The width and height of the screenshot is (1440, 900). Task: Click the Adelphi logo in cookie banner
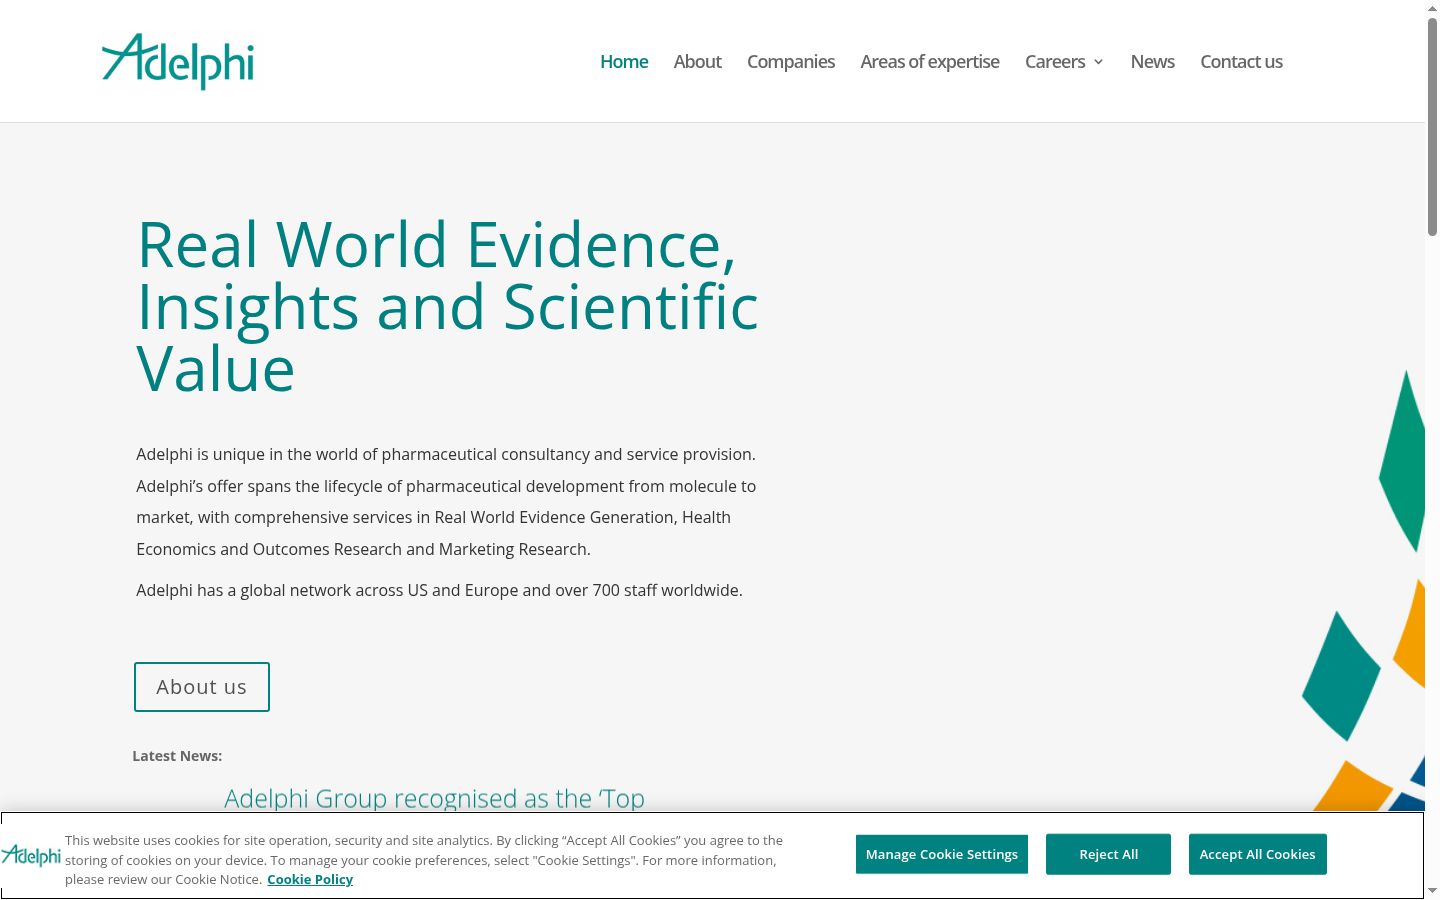[x=31, y=855]
